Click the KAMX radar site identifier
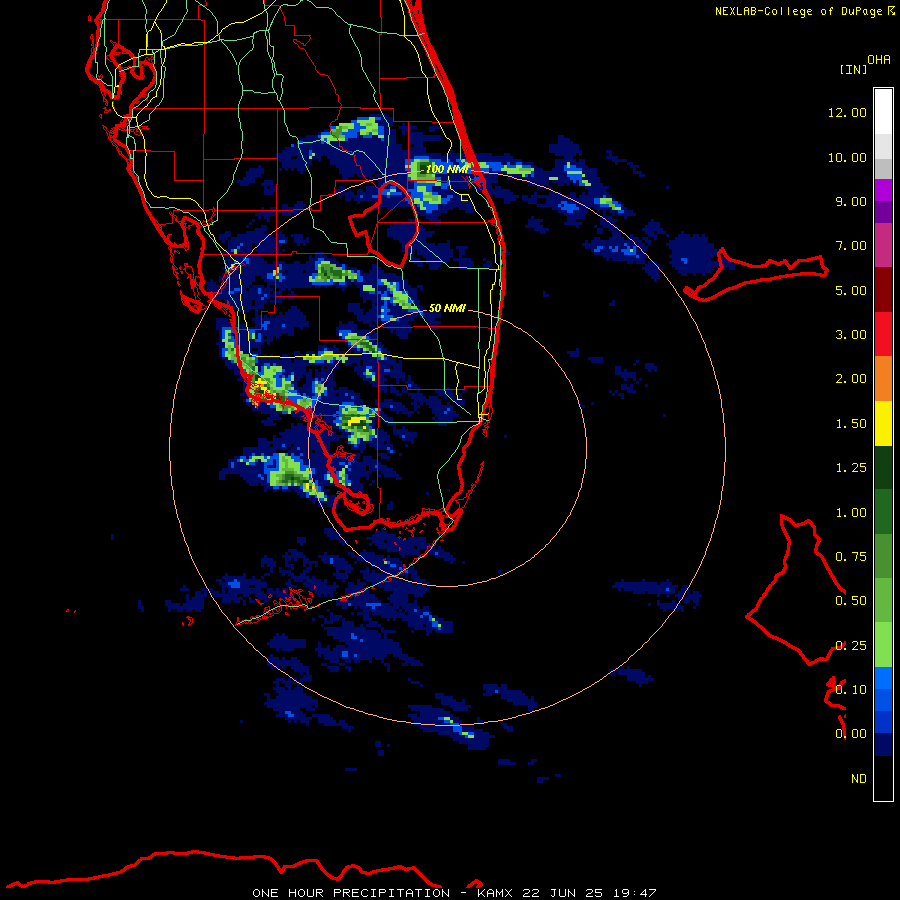 pyautogui.click(x=495, y=893)
